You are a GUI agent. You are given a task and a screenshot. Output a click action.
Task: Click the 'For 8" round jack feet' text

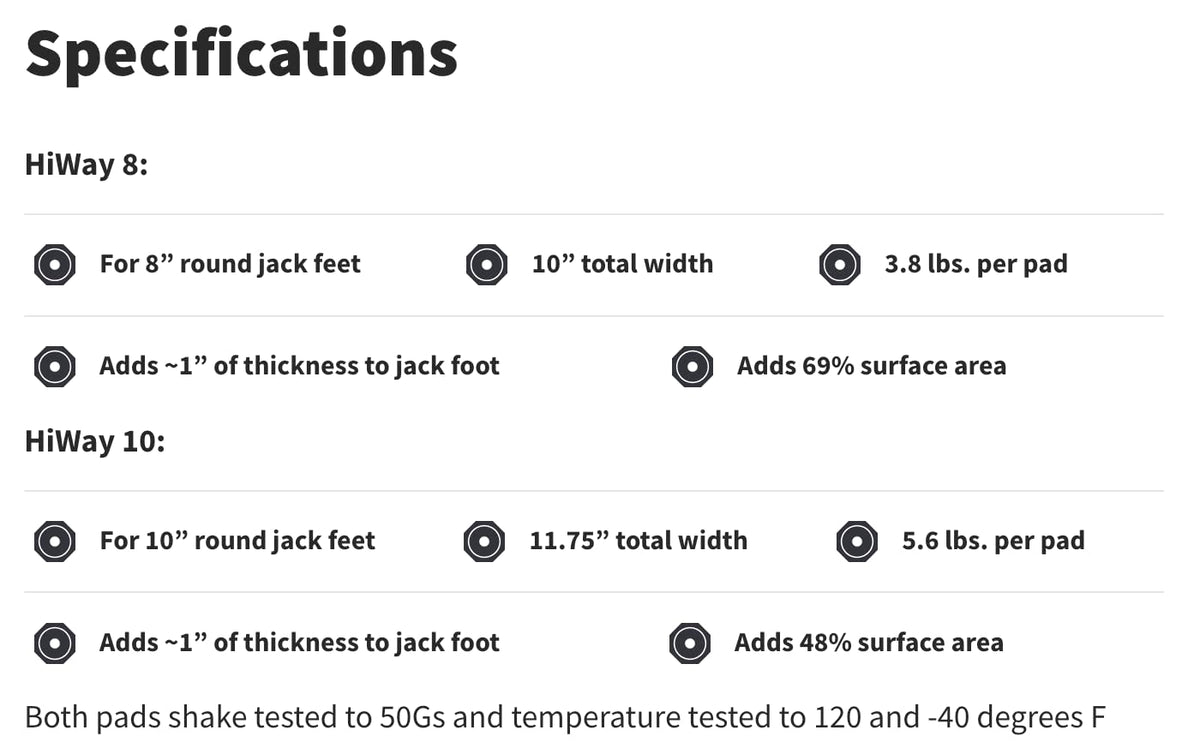[230, 264]
